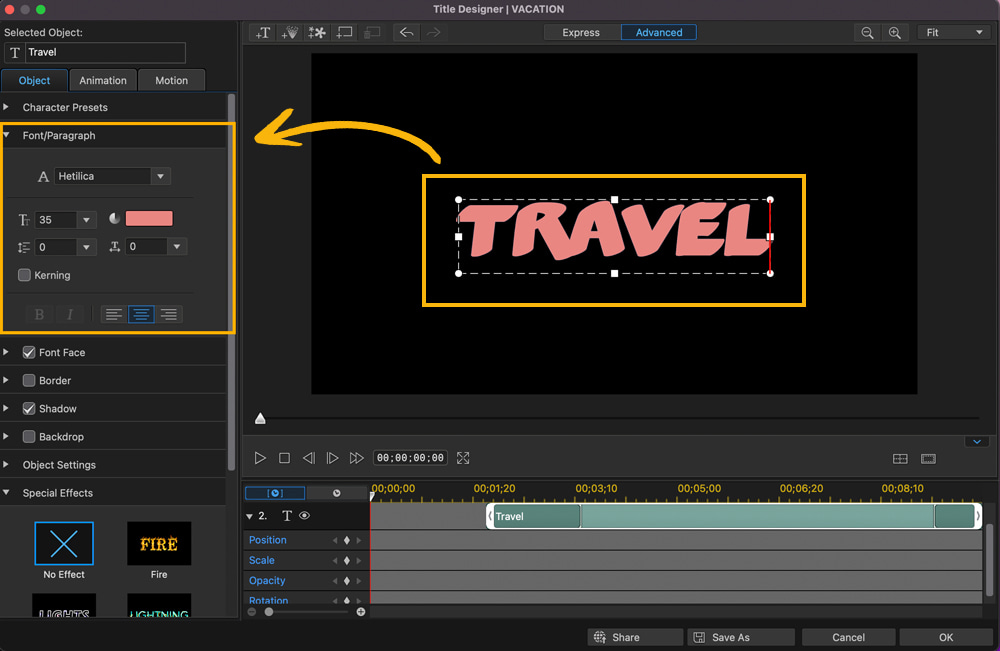This screenshot has height=651, width=1000.
Task: Click the full-screen preview icon
Action: coord(463,457)
